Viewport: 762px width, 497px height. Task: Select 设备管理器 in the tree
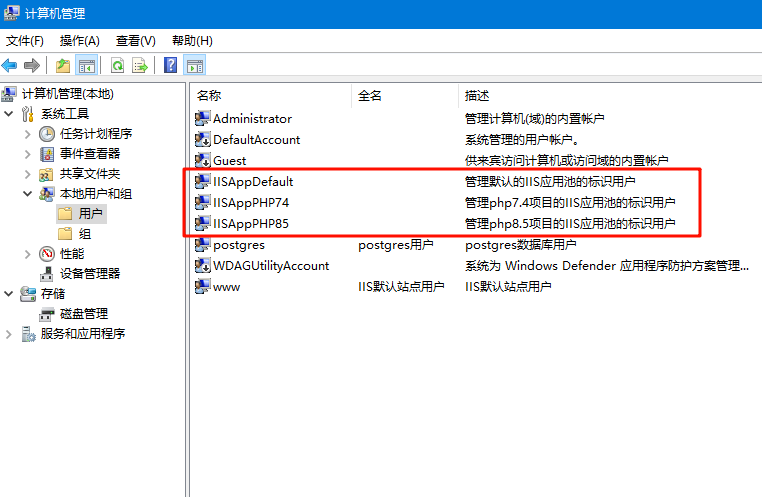(x=90, y=274)
